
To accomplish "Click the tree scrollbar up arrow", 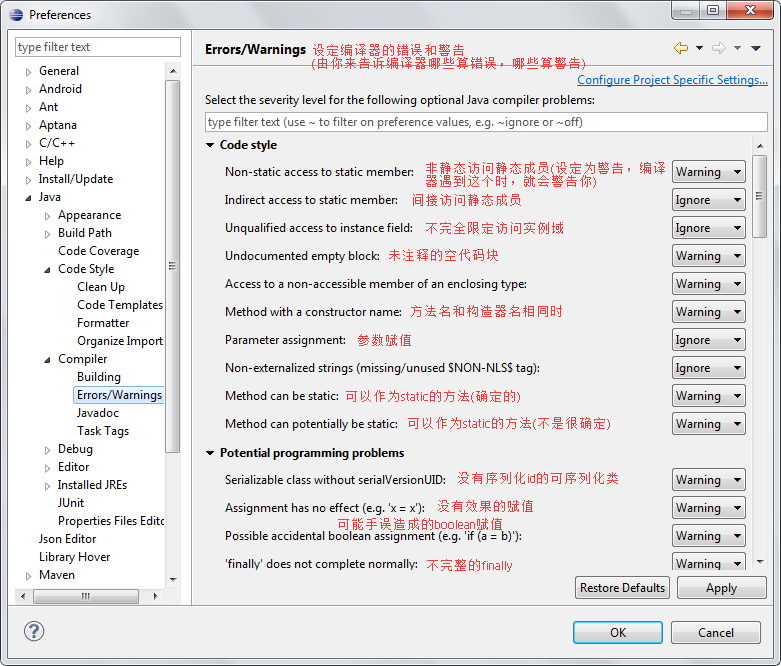I will 173,71.
